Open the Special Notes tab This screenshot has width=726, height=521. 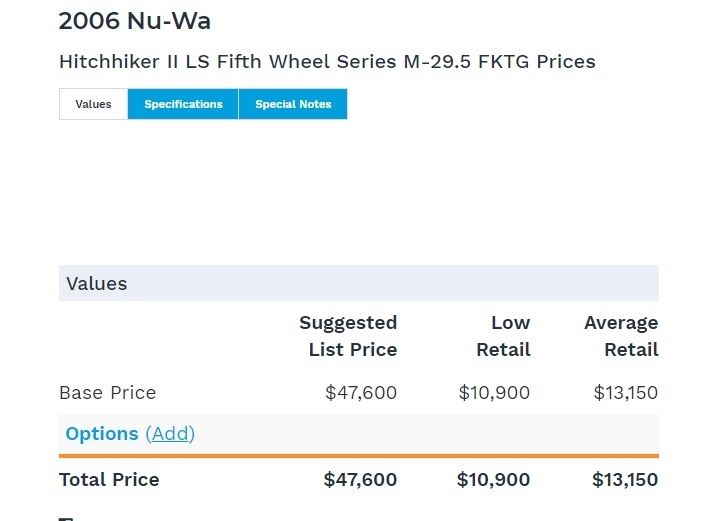coord(293,105)
